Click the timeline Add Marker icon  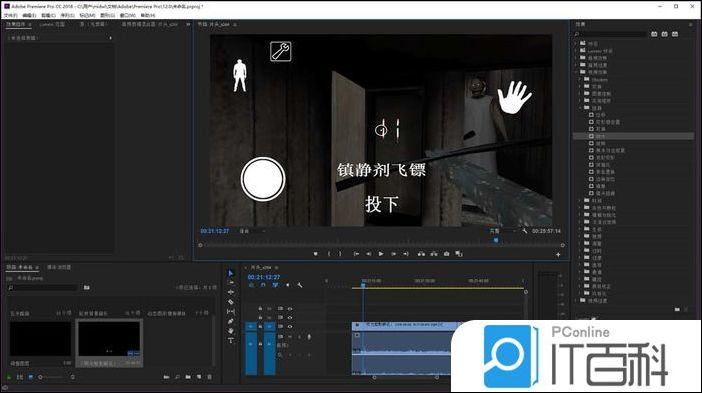tap(287, 285)
